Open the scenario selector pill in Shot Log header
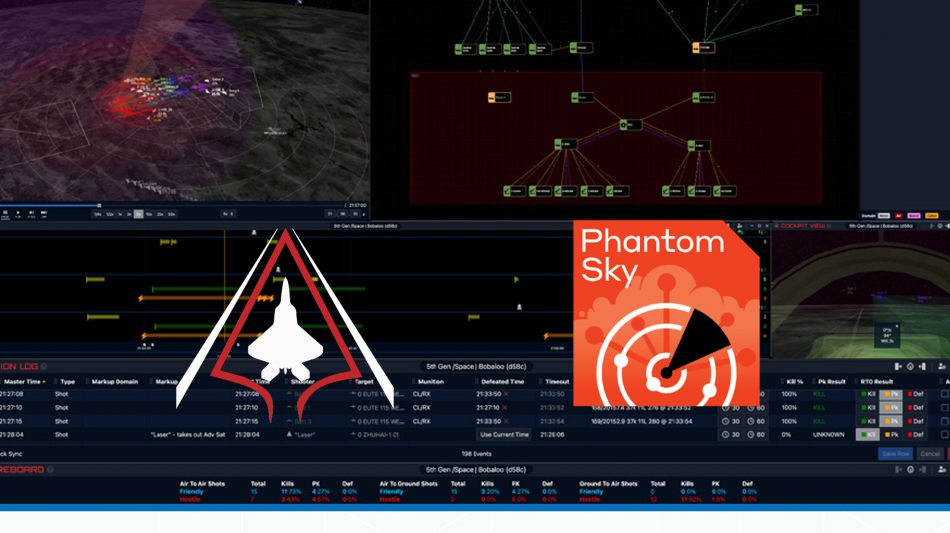Screen dimensions: 950x533 [x=476, y=366]
